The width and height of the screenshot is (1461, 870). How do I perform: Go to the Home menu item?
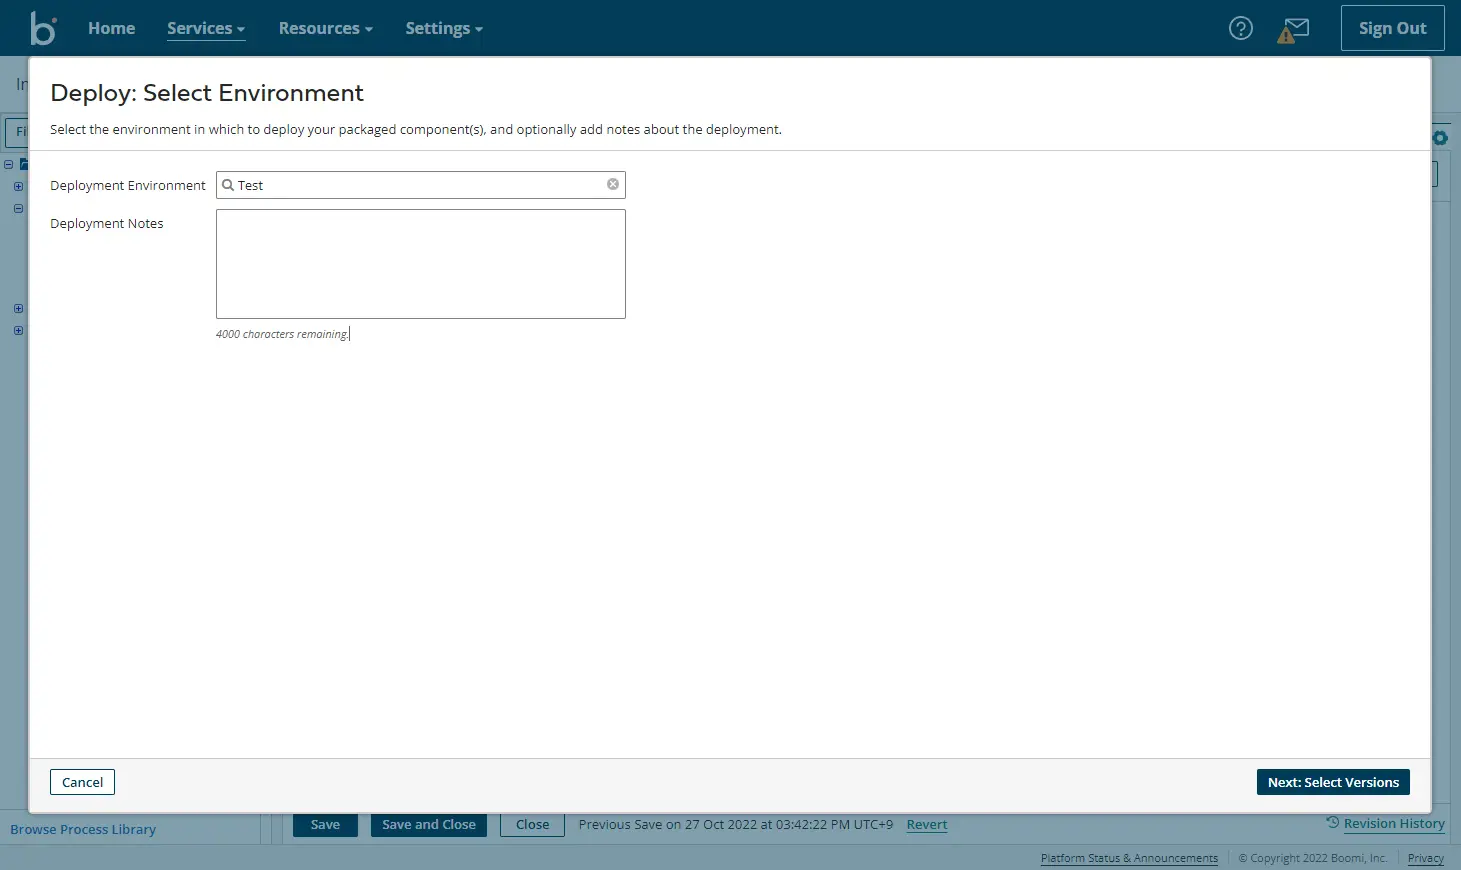[x=111, y=28]
